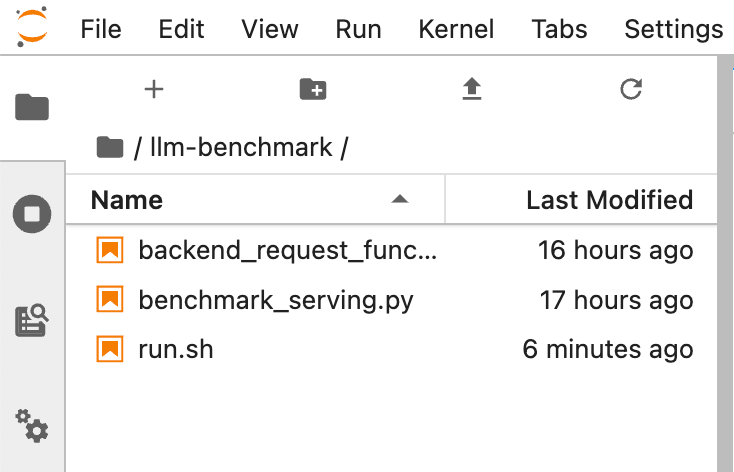
Task: Click the Jupyter logo
Action: tap(31, 27)
